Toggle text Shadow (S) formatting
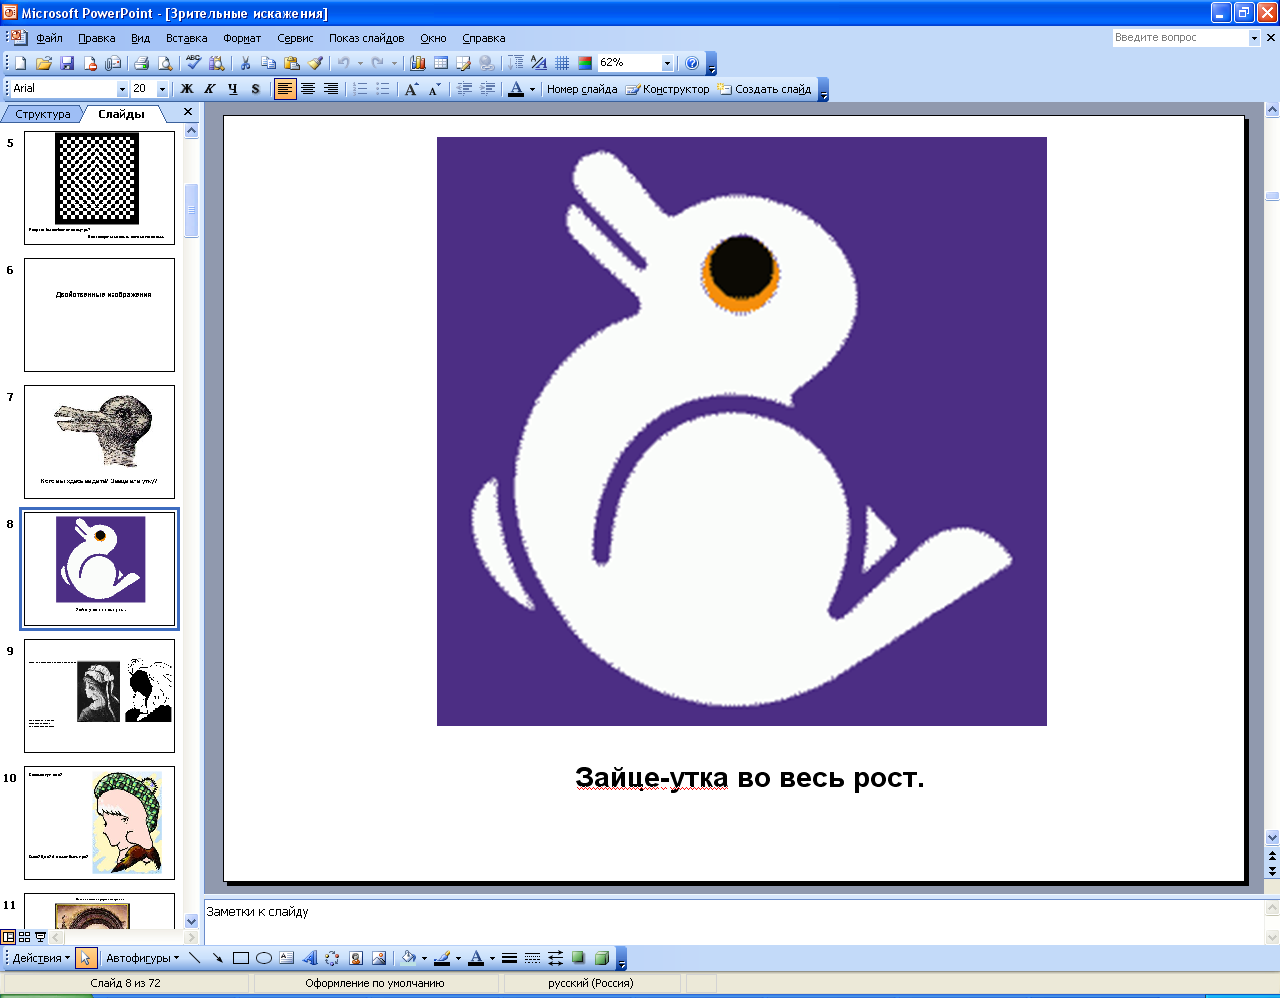This screenshot has height=998, width=1280. tap(256, 89)
